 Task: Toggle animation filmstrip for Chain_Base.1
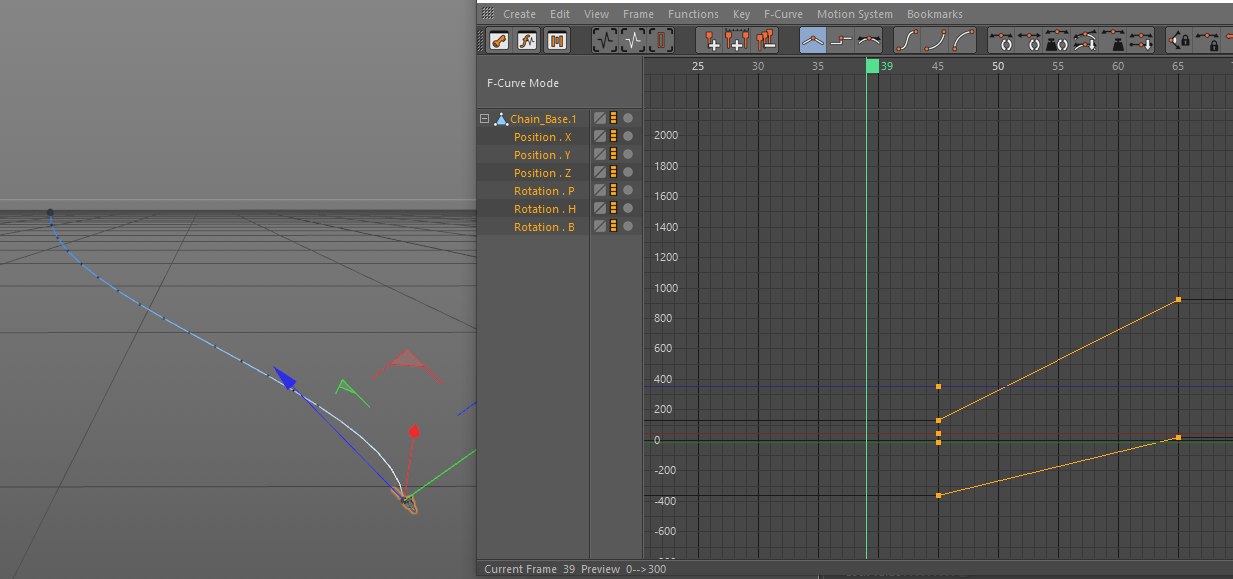click(613, 119)
